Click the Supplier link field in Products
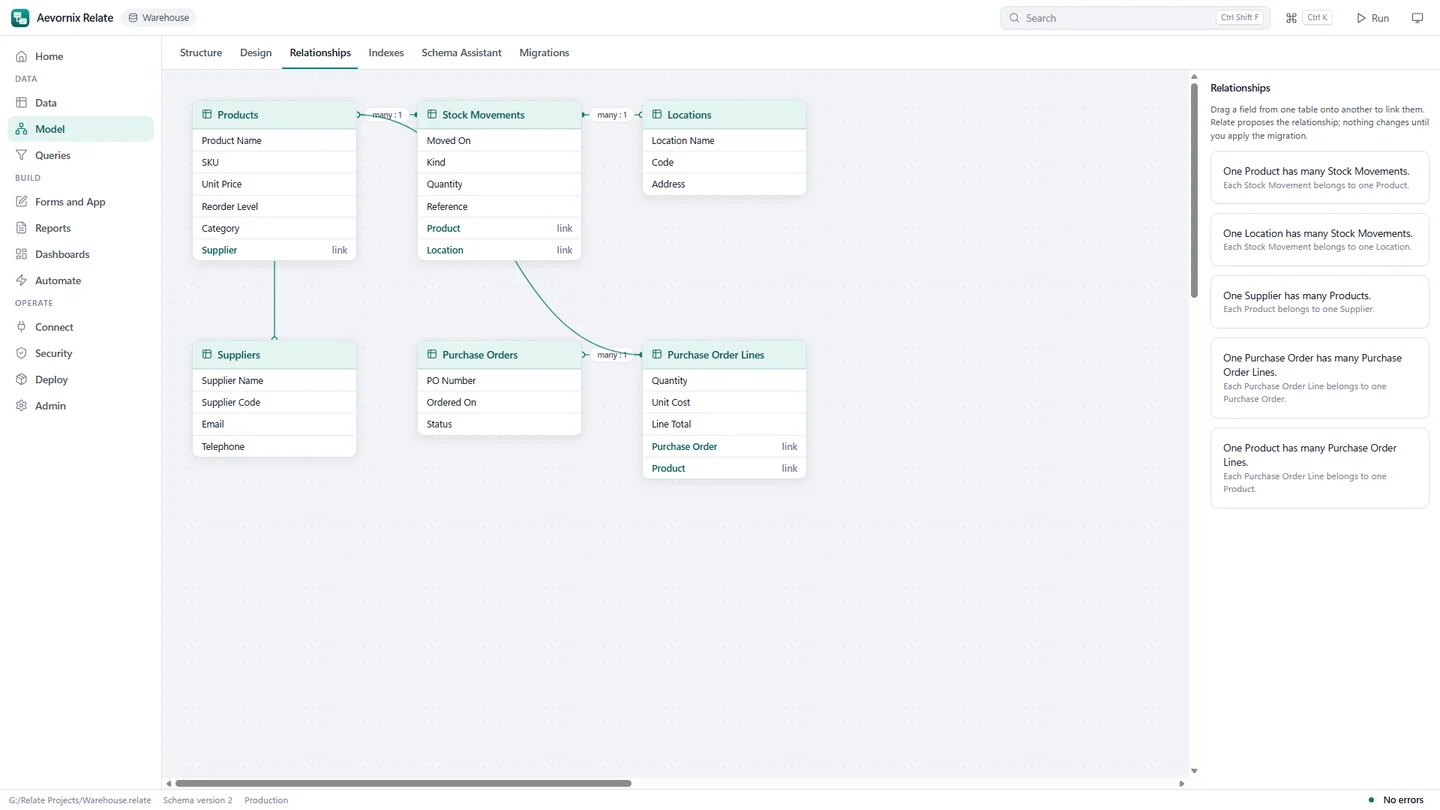This screenshot has width=1440, height=810. [x=274, y=250]
